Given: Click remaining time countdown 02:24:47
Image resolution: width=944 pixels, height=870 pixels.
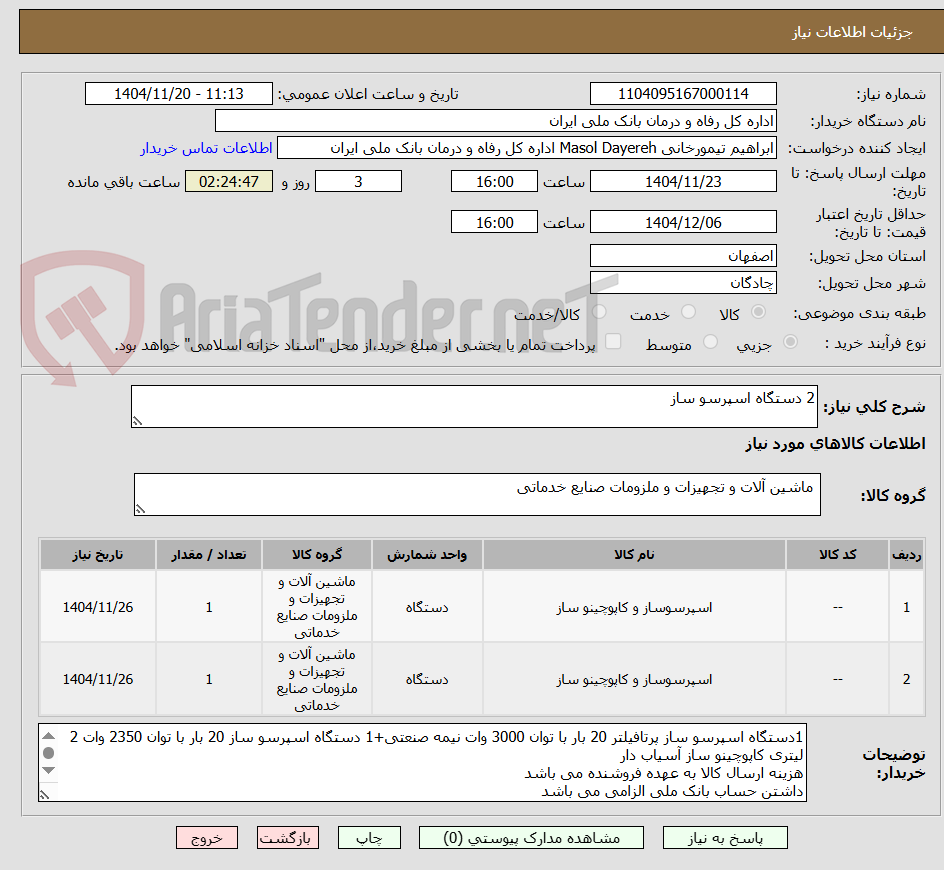Looking at the screenshot, I should [x=229, y=181].
